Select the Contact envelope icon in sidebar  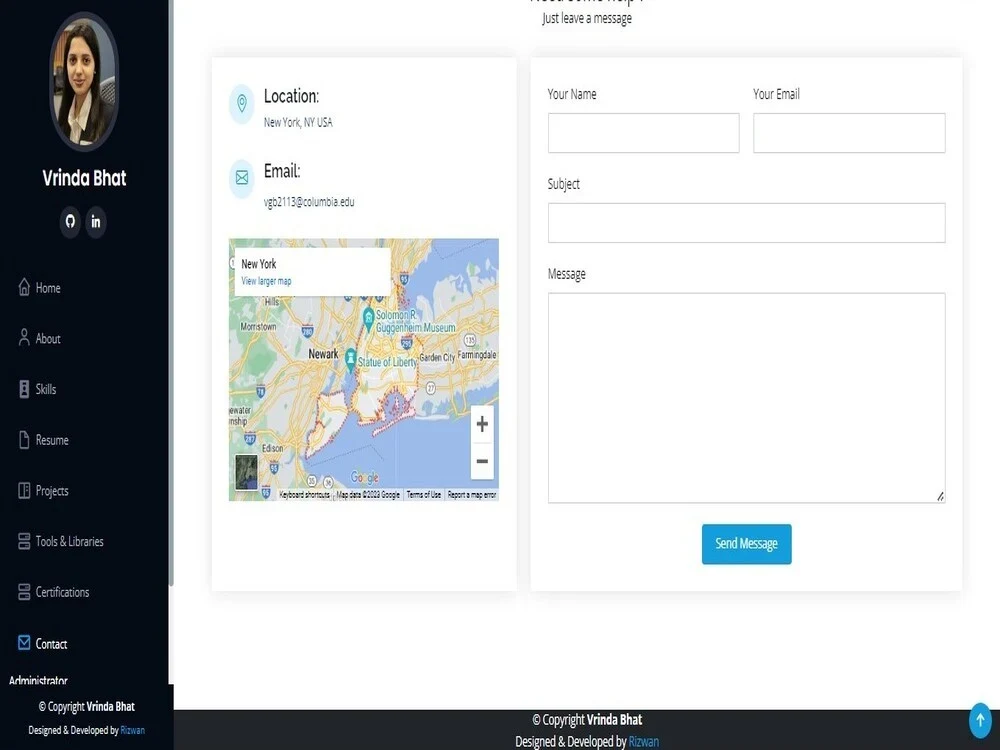(24, 643)
